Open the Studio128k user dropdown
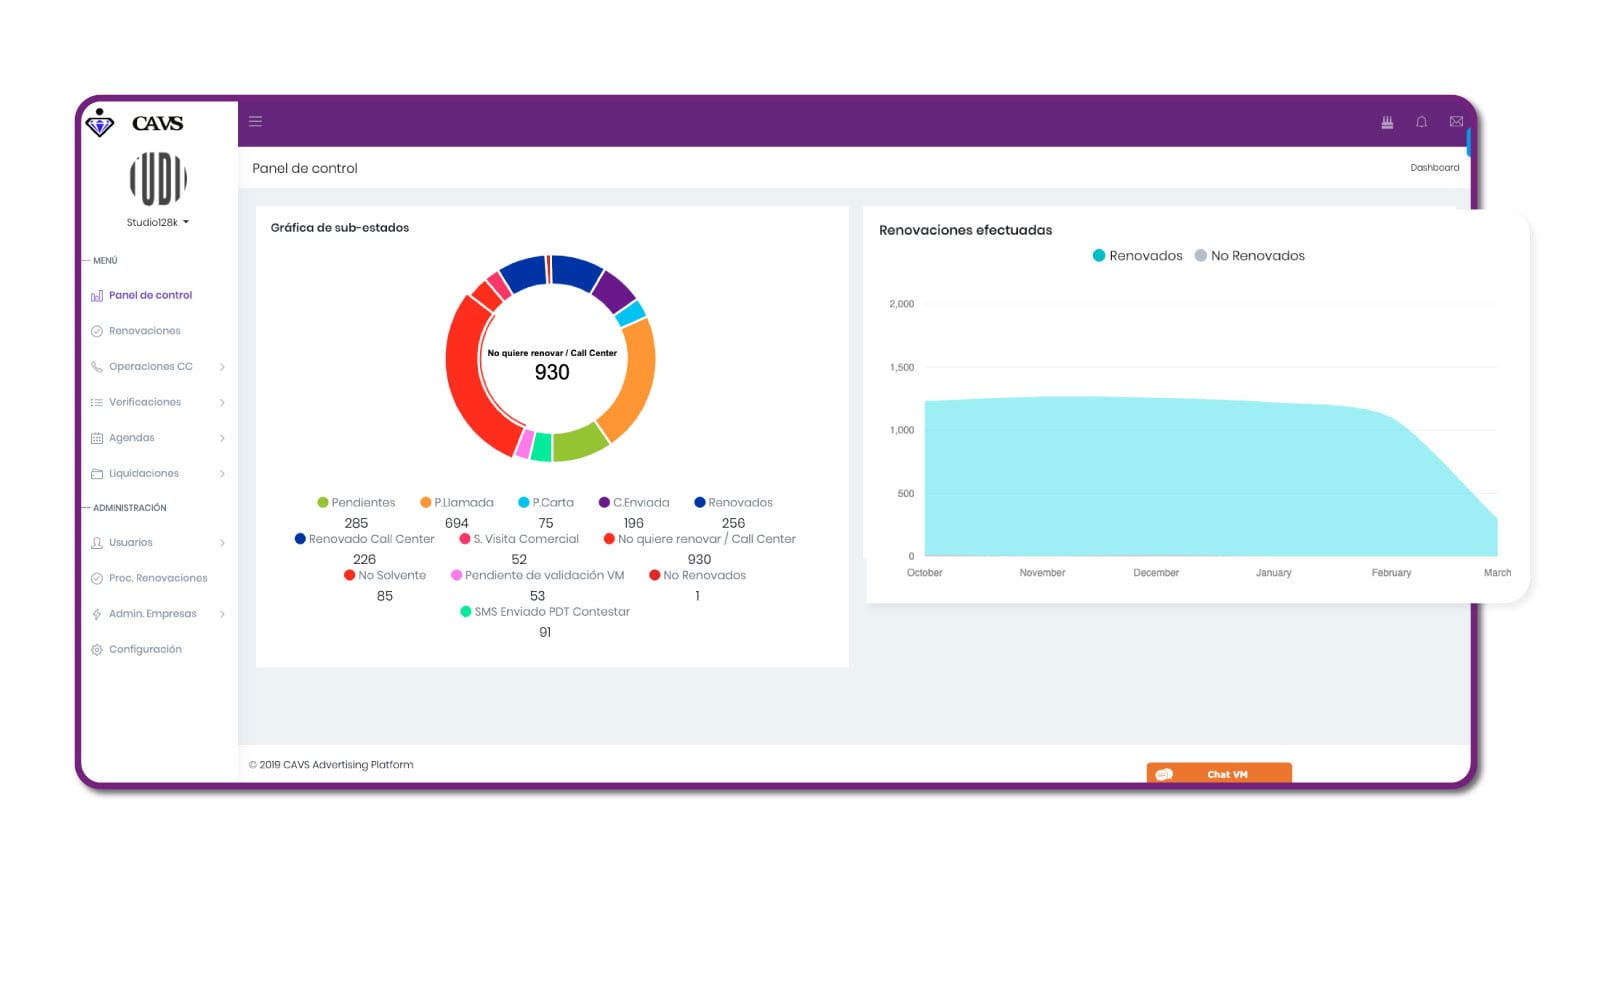 click(158, 222)
